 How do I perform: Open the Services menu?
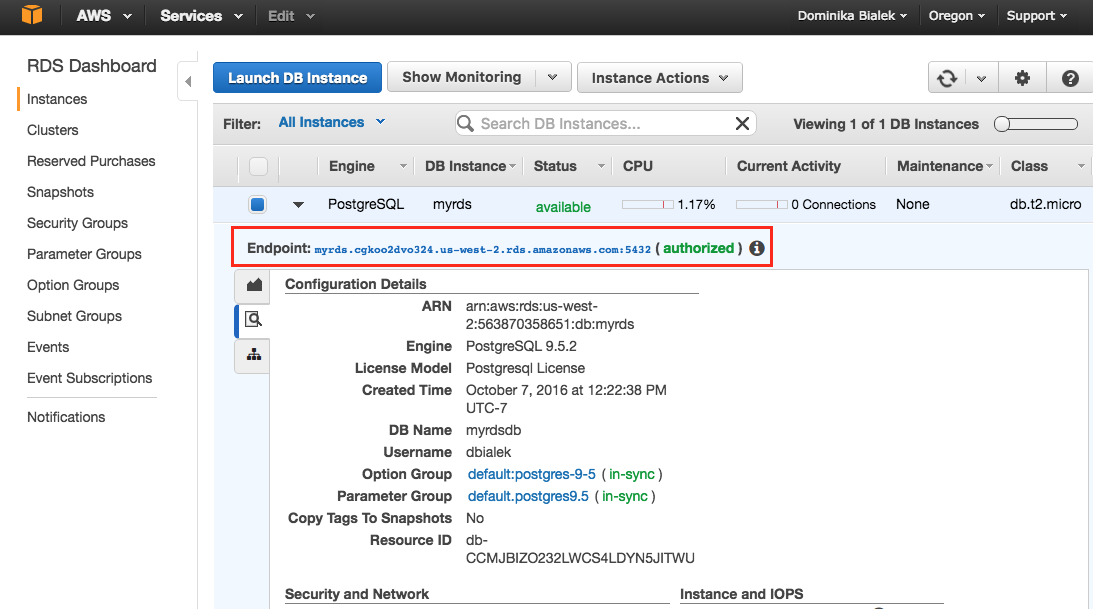(x=201, y=15)
